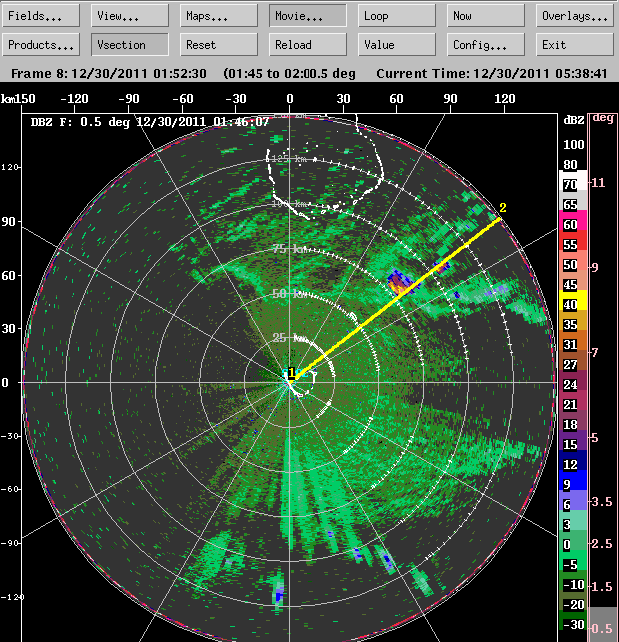Open the Products... dialog
619x642 pixels.
pyautogui.click(x=41, y=44)
